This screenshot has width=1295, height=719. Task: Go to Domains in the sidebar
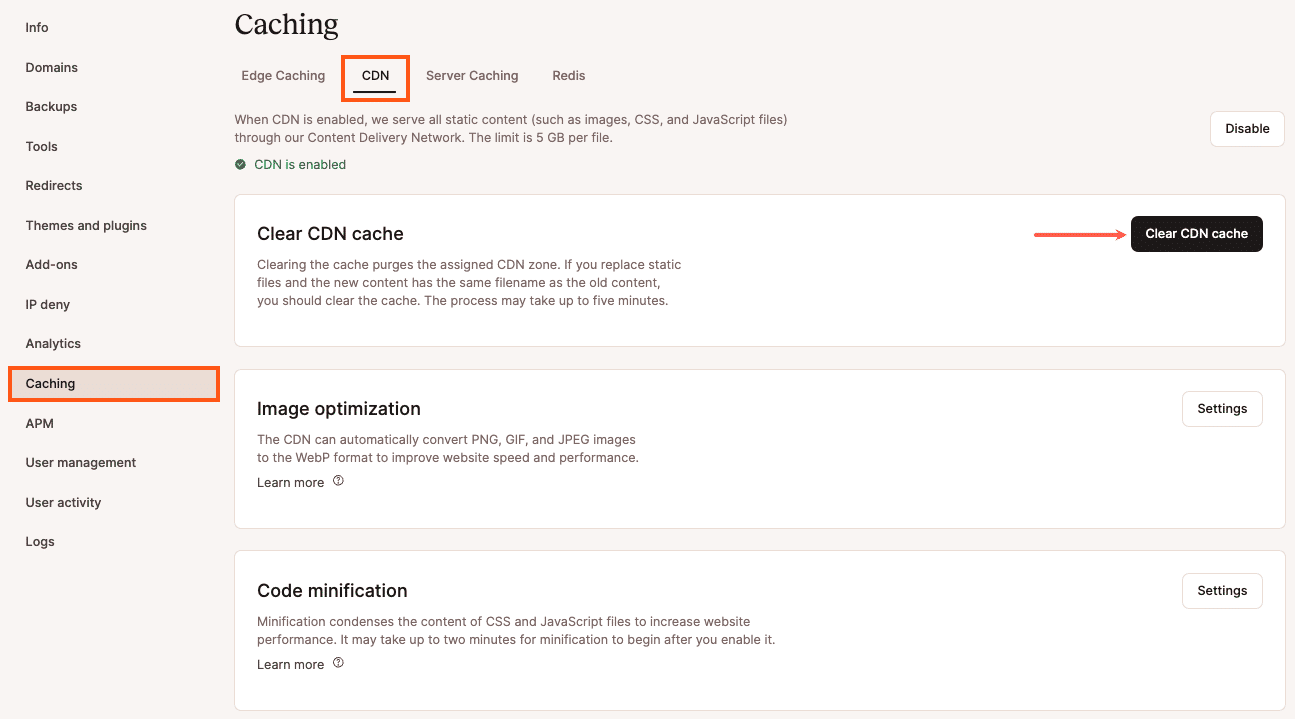tap(52, 68)
